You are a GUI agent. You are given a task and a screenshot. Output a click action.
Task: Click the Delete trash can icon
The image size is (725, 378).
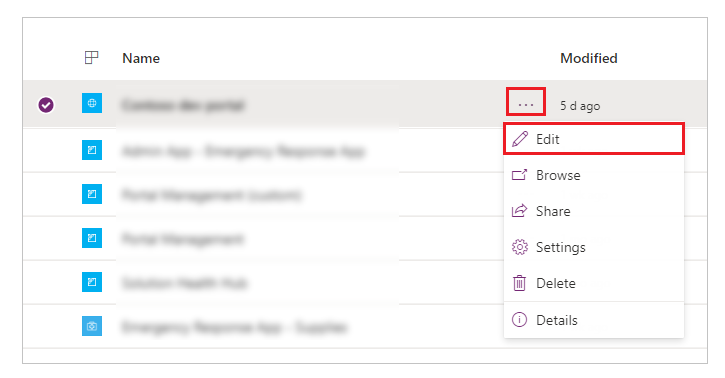point(519,283)
